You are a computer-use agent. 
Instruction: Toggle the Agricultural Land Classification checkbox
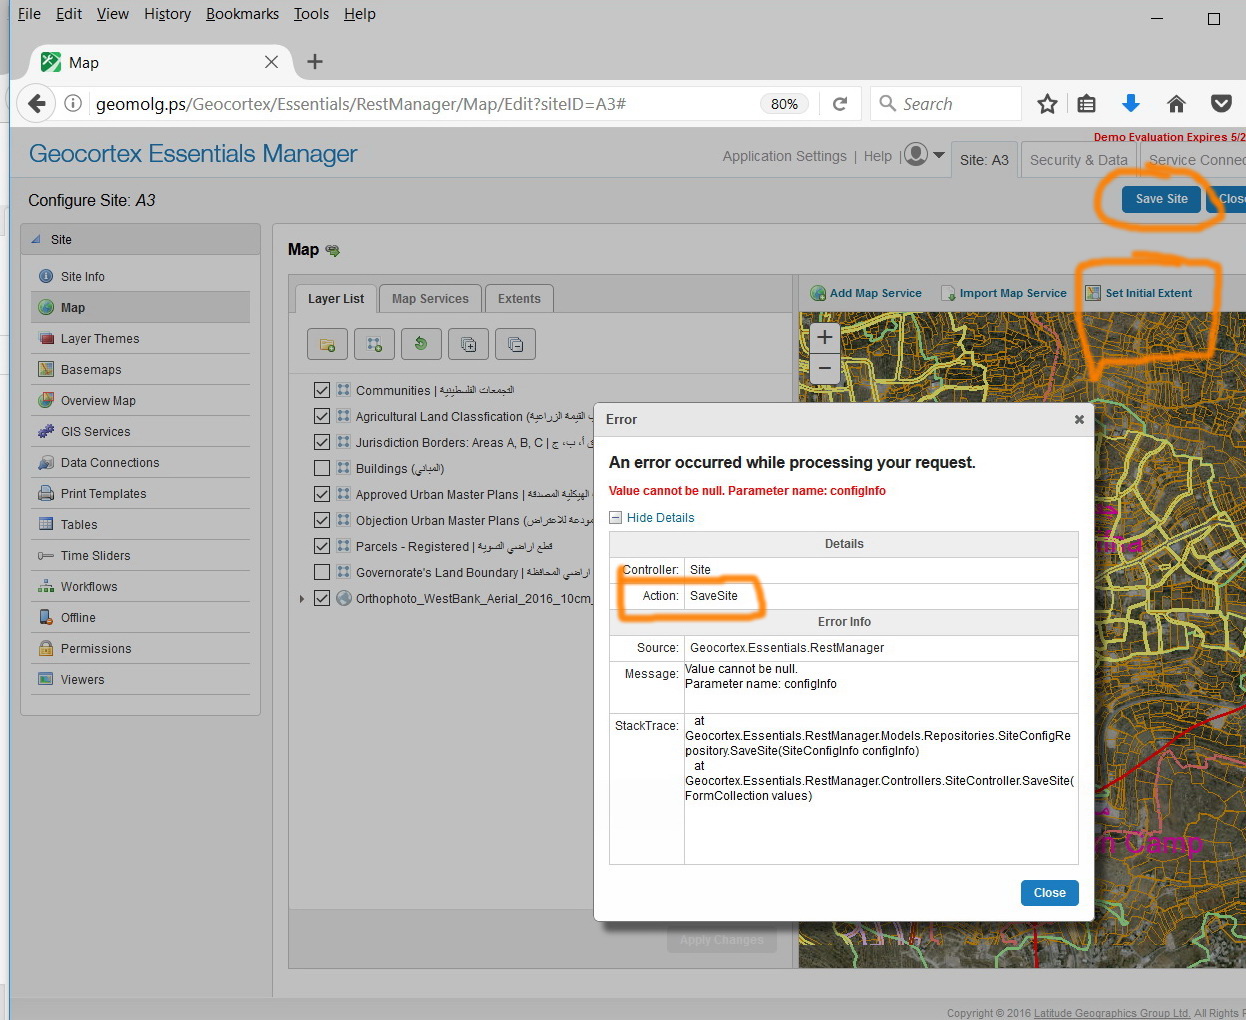(x=322, y=416)
